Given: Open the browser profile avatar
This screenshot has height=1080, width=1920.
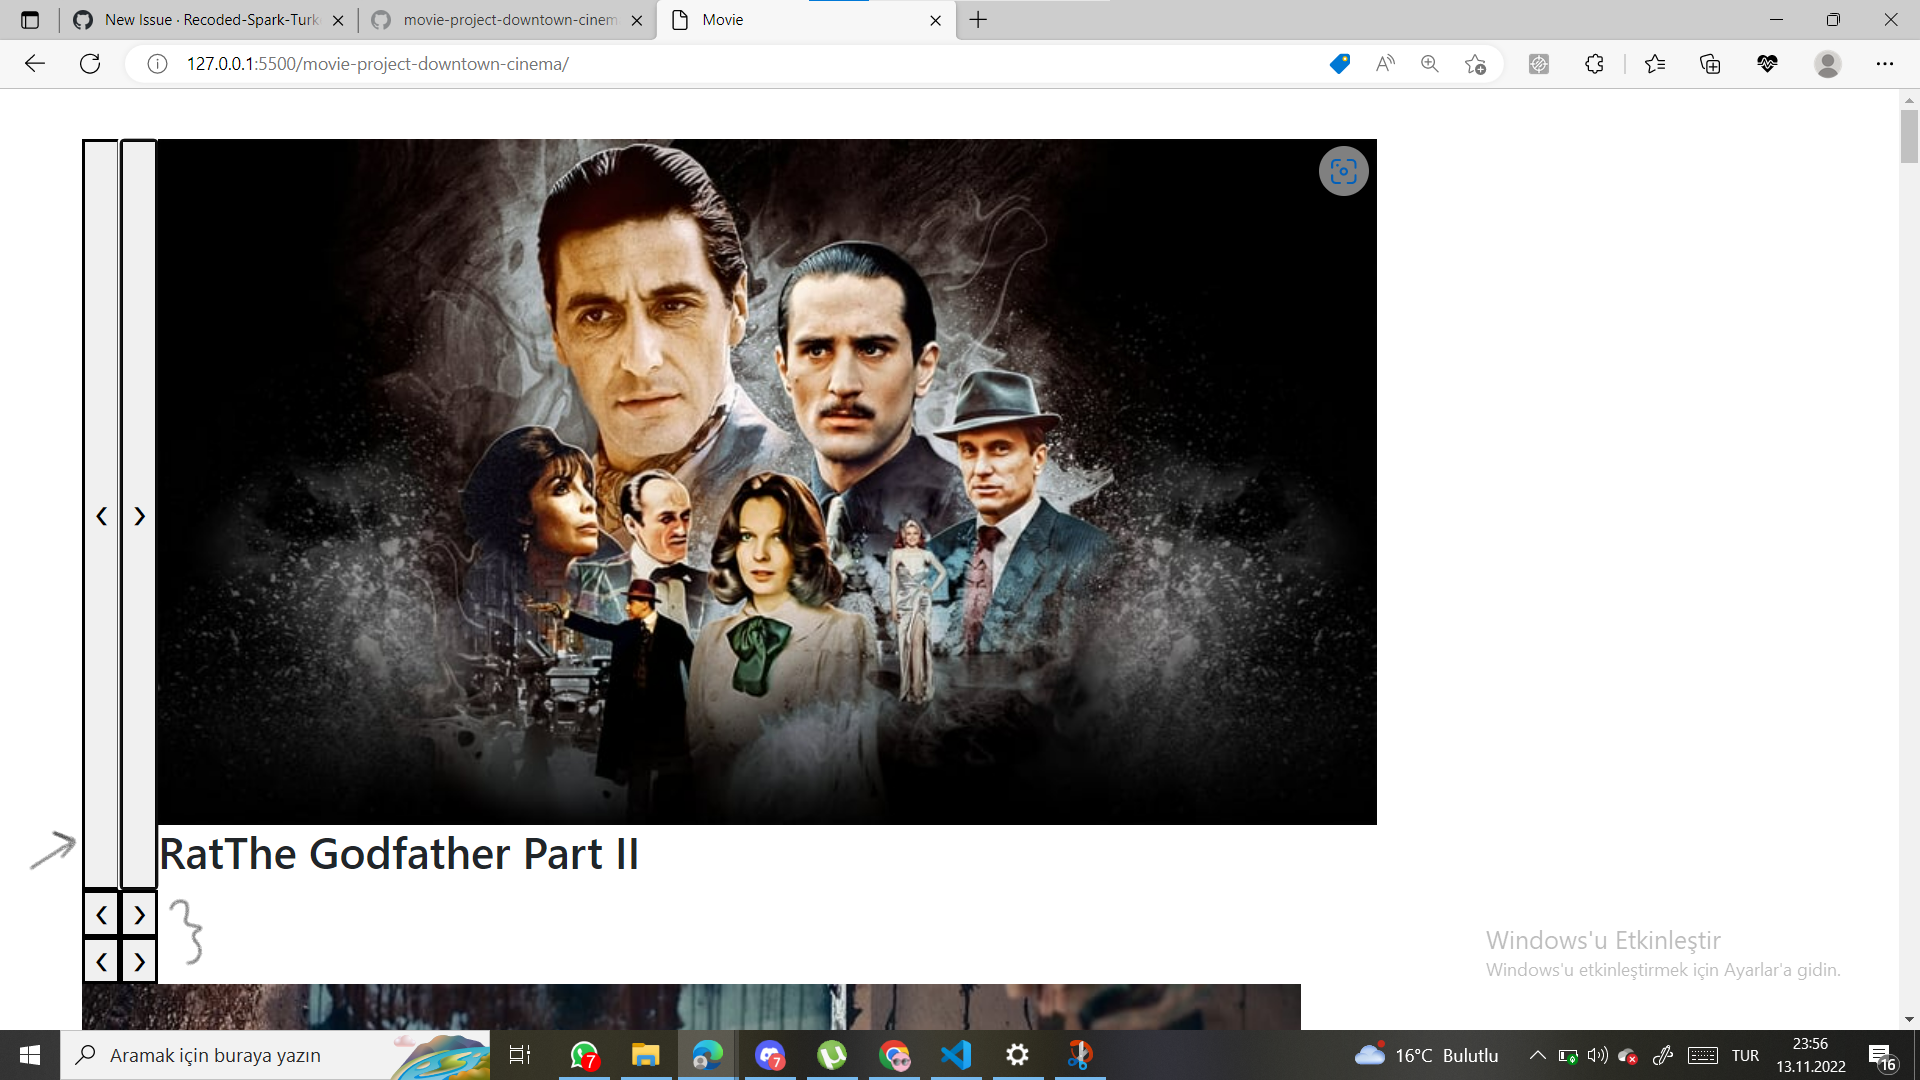Looking at the screenshot, I should (x=1827, y=64).
